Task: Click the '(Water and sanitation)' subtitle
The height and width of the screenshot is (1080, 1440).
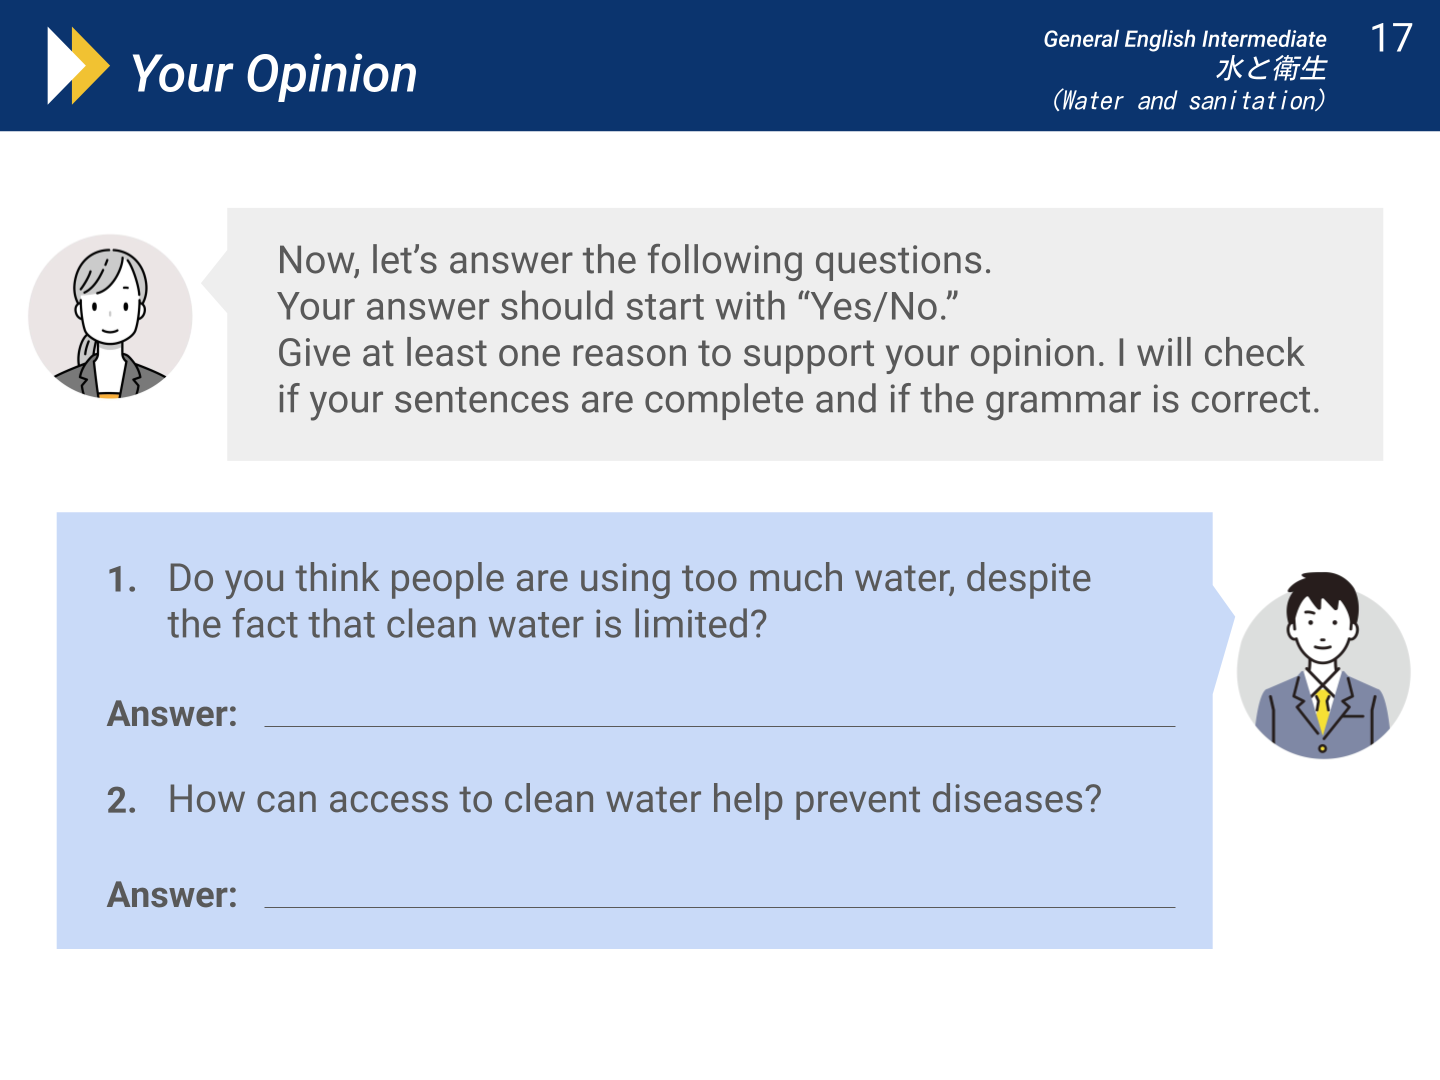Action: coord(1188,100)
